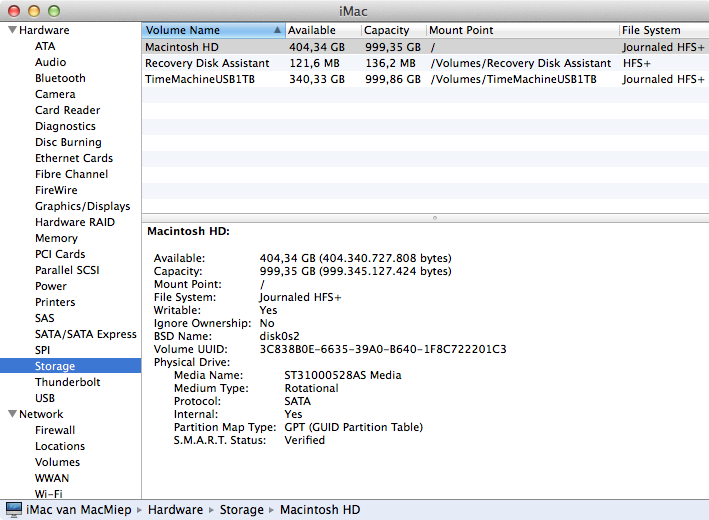709x520 pixels.
Task: Sort by Available column header
Action: (x=323, y=30)
